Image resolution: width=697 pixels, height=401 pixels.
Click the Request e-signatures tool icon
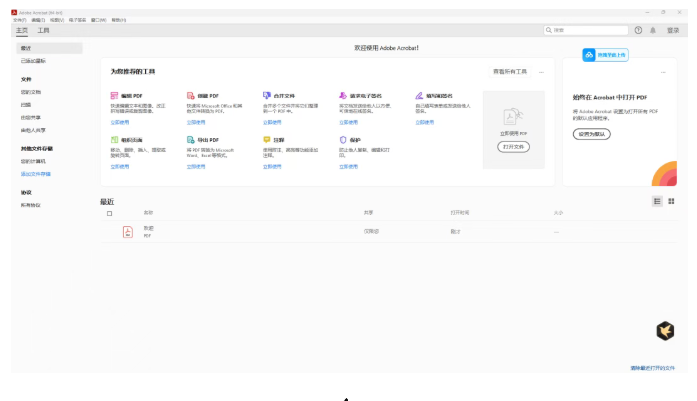[343, 96]
